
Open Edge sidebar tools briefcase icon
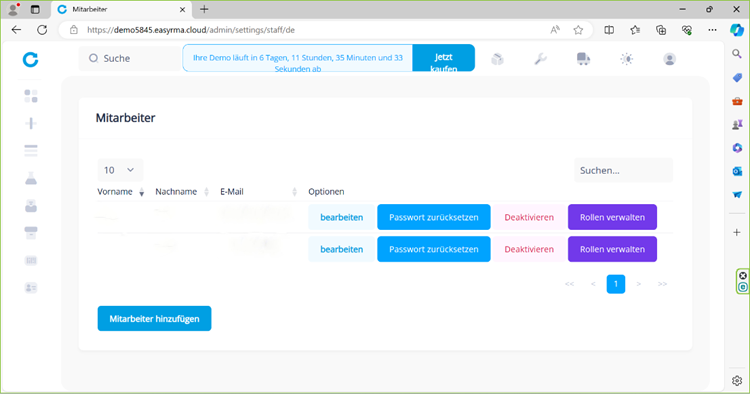tap(737, 101)
